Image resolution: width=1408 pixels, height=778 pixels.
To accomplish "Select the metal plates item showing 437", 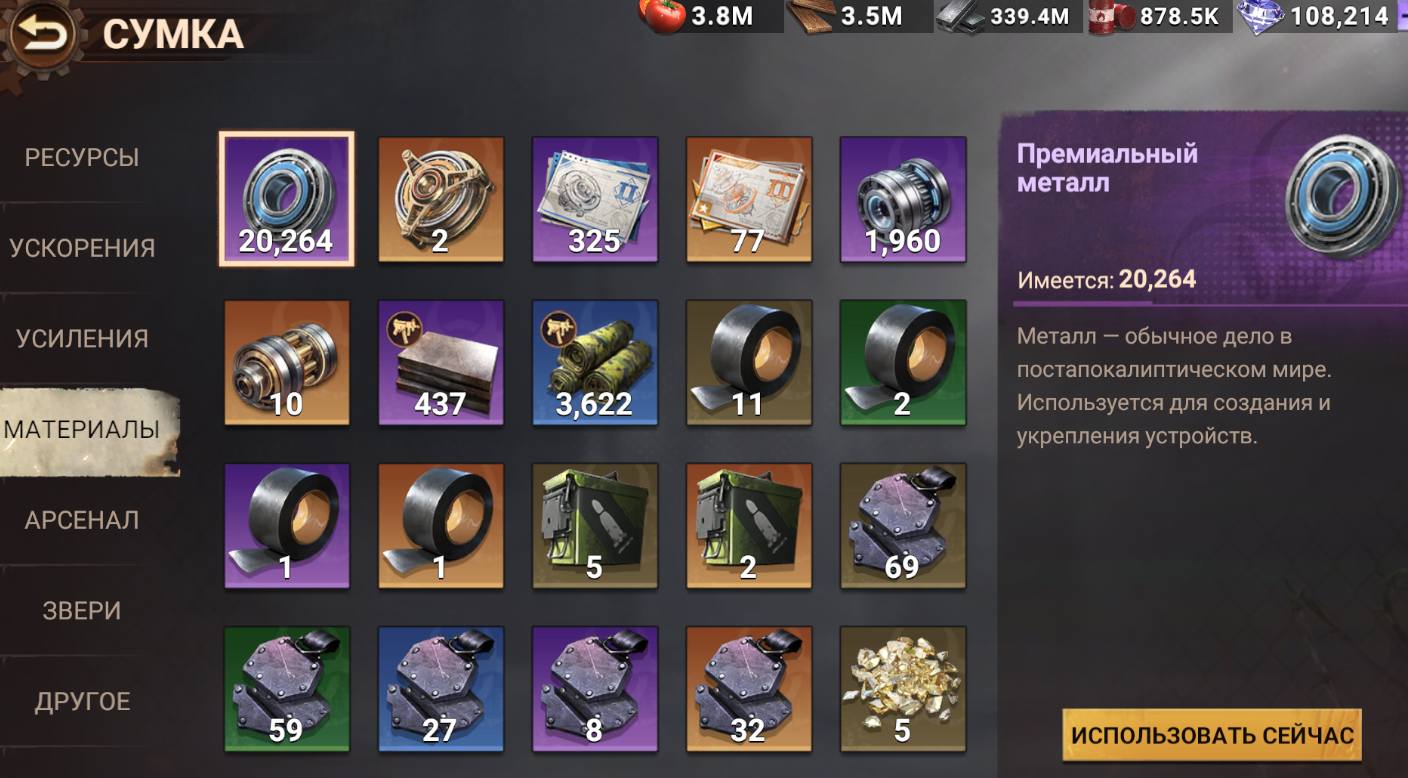I will point(440,362).
